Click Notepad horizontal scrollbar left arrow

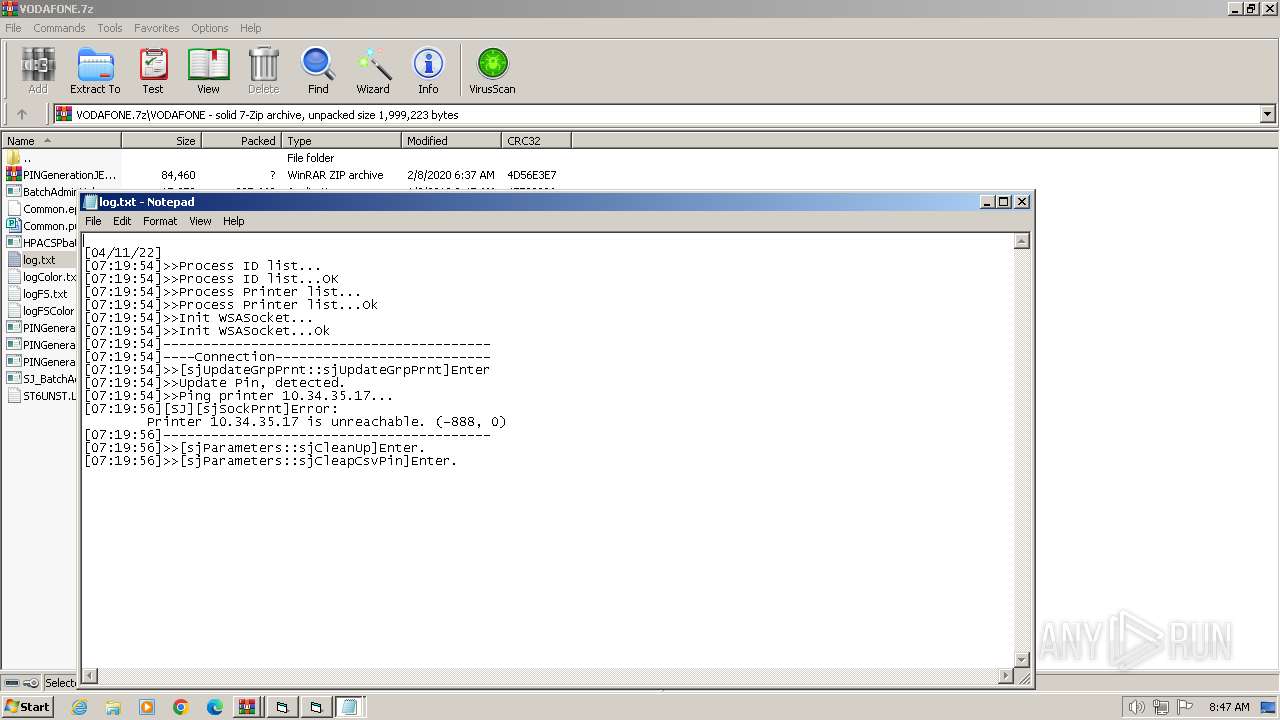(x=90, y=676)
